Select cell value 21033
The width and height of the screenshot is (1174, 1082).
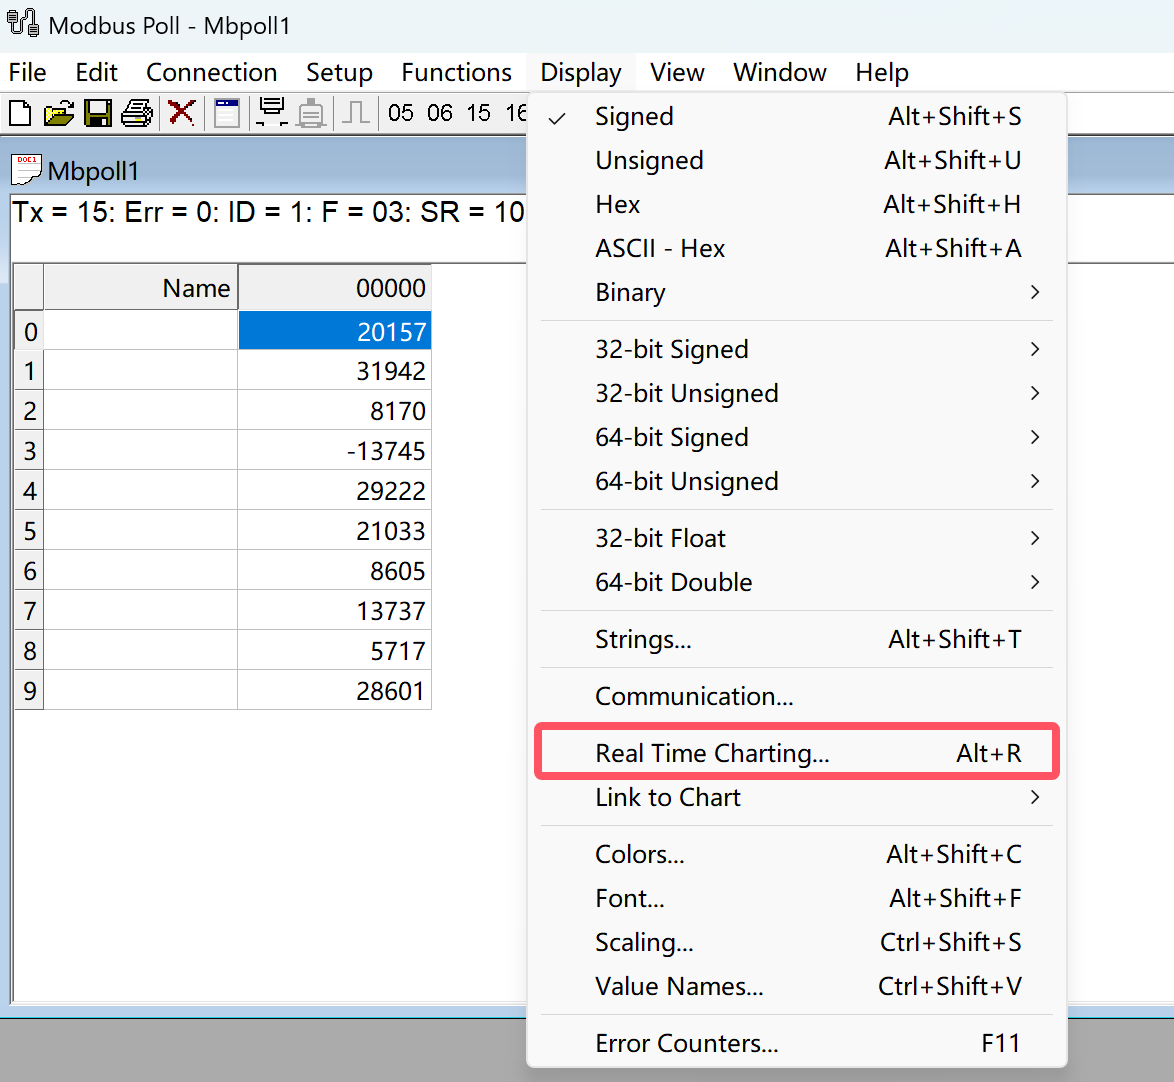(335, 531)
